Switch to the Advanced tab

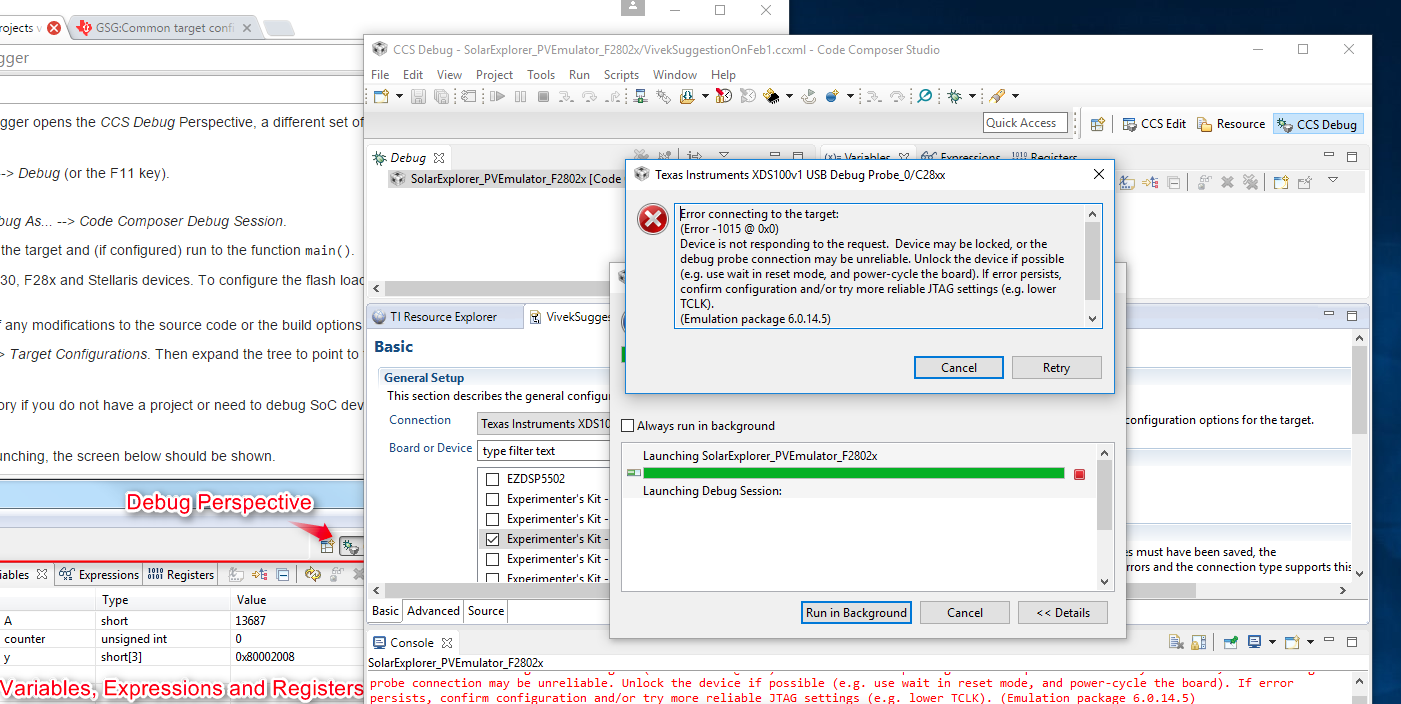coord(433,610)
